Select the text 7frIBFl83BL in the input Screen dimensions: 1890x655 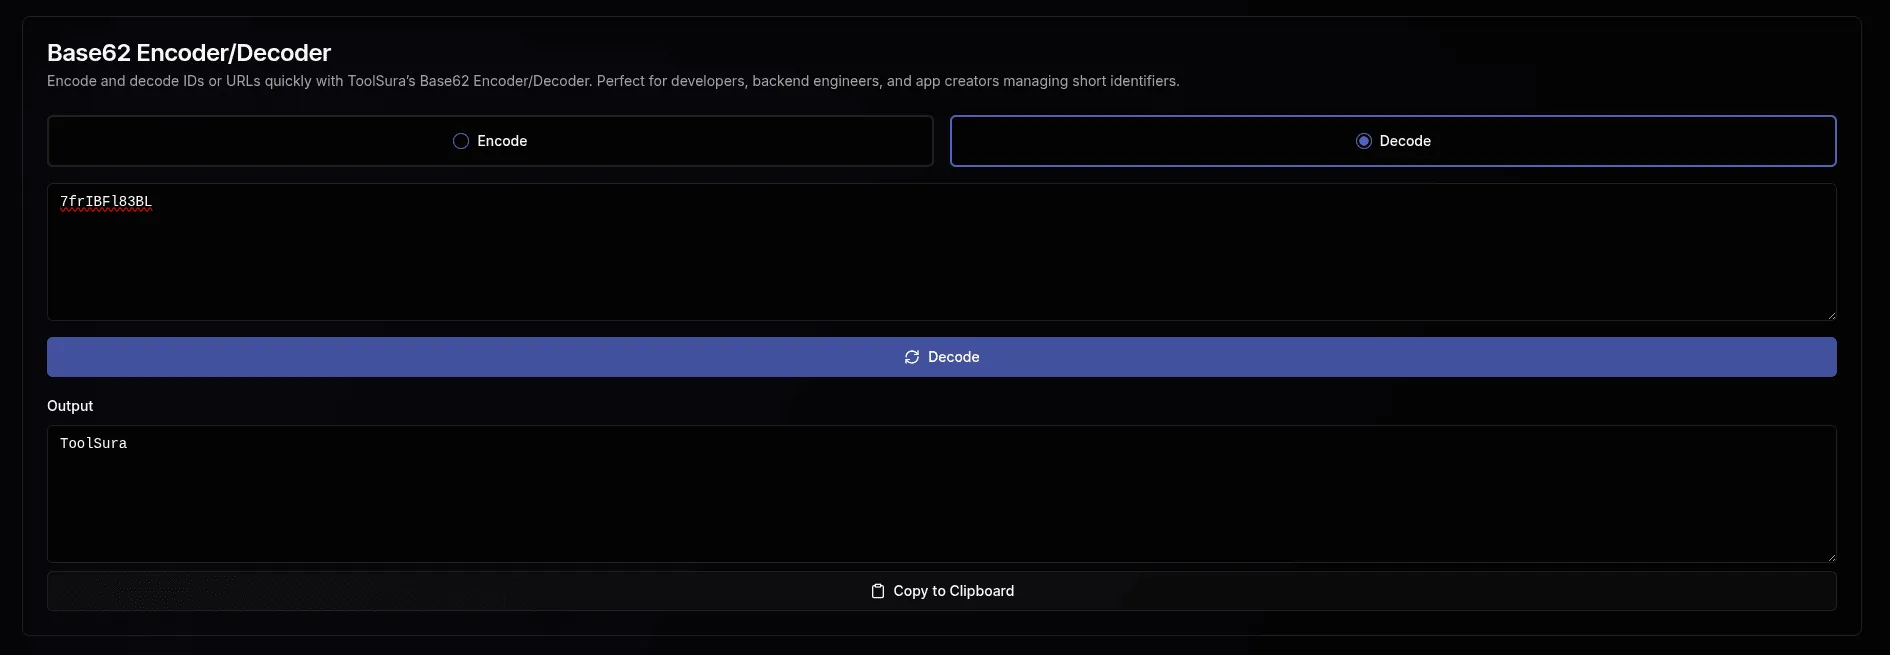(105, 201)
